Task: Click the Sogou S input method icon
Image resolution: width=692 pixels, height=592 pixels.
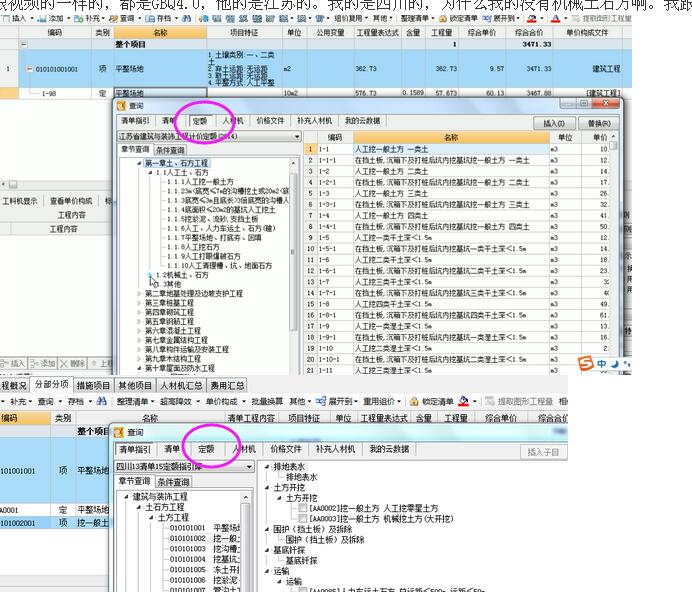Action: pyautogui.click(x=586, y=363)
